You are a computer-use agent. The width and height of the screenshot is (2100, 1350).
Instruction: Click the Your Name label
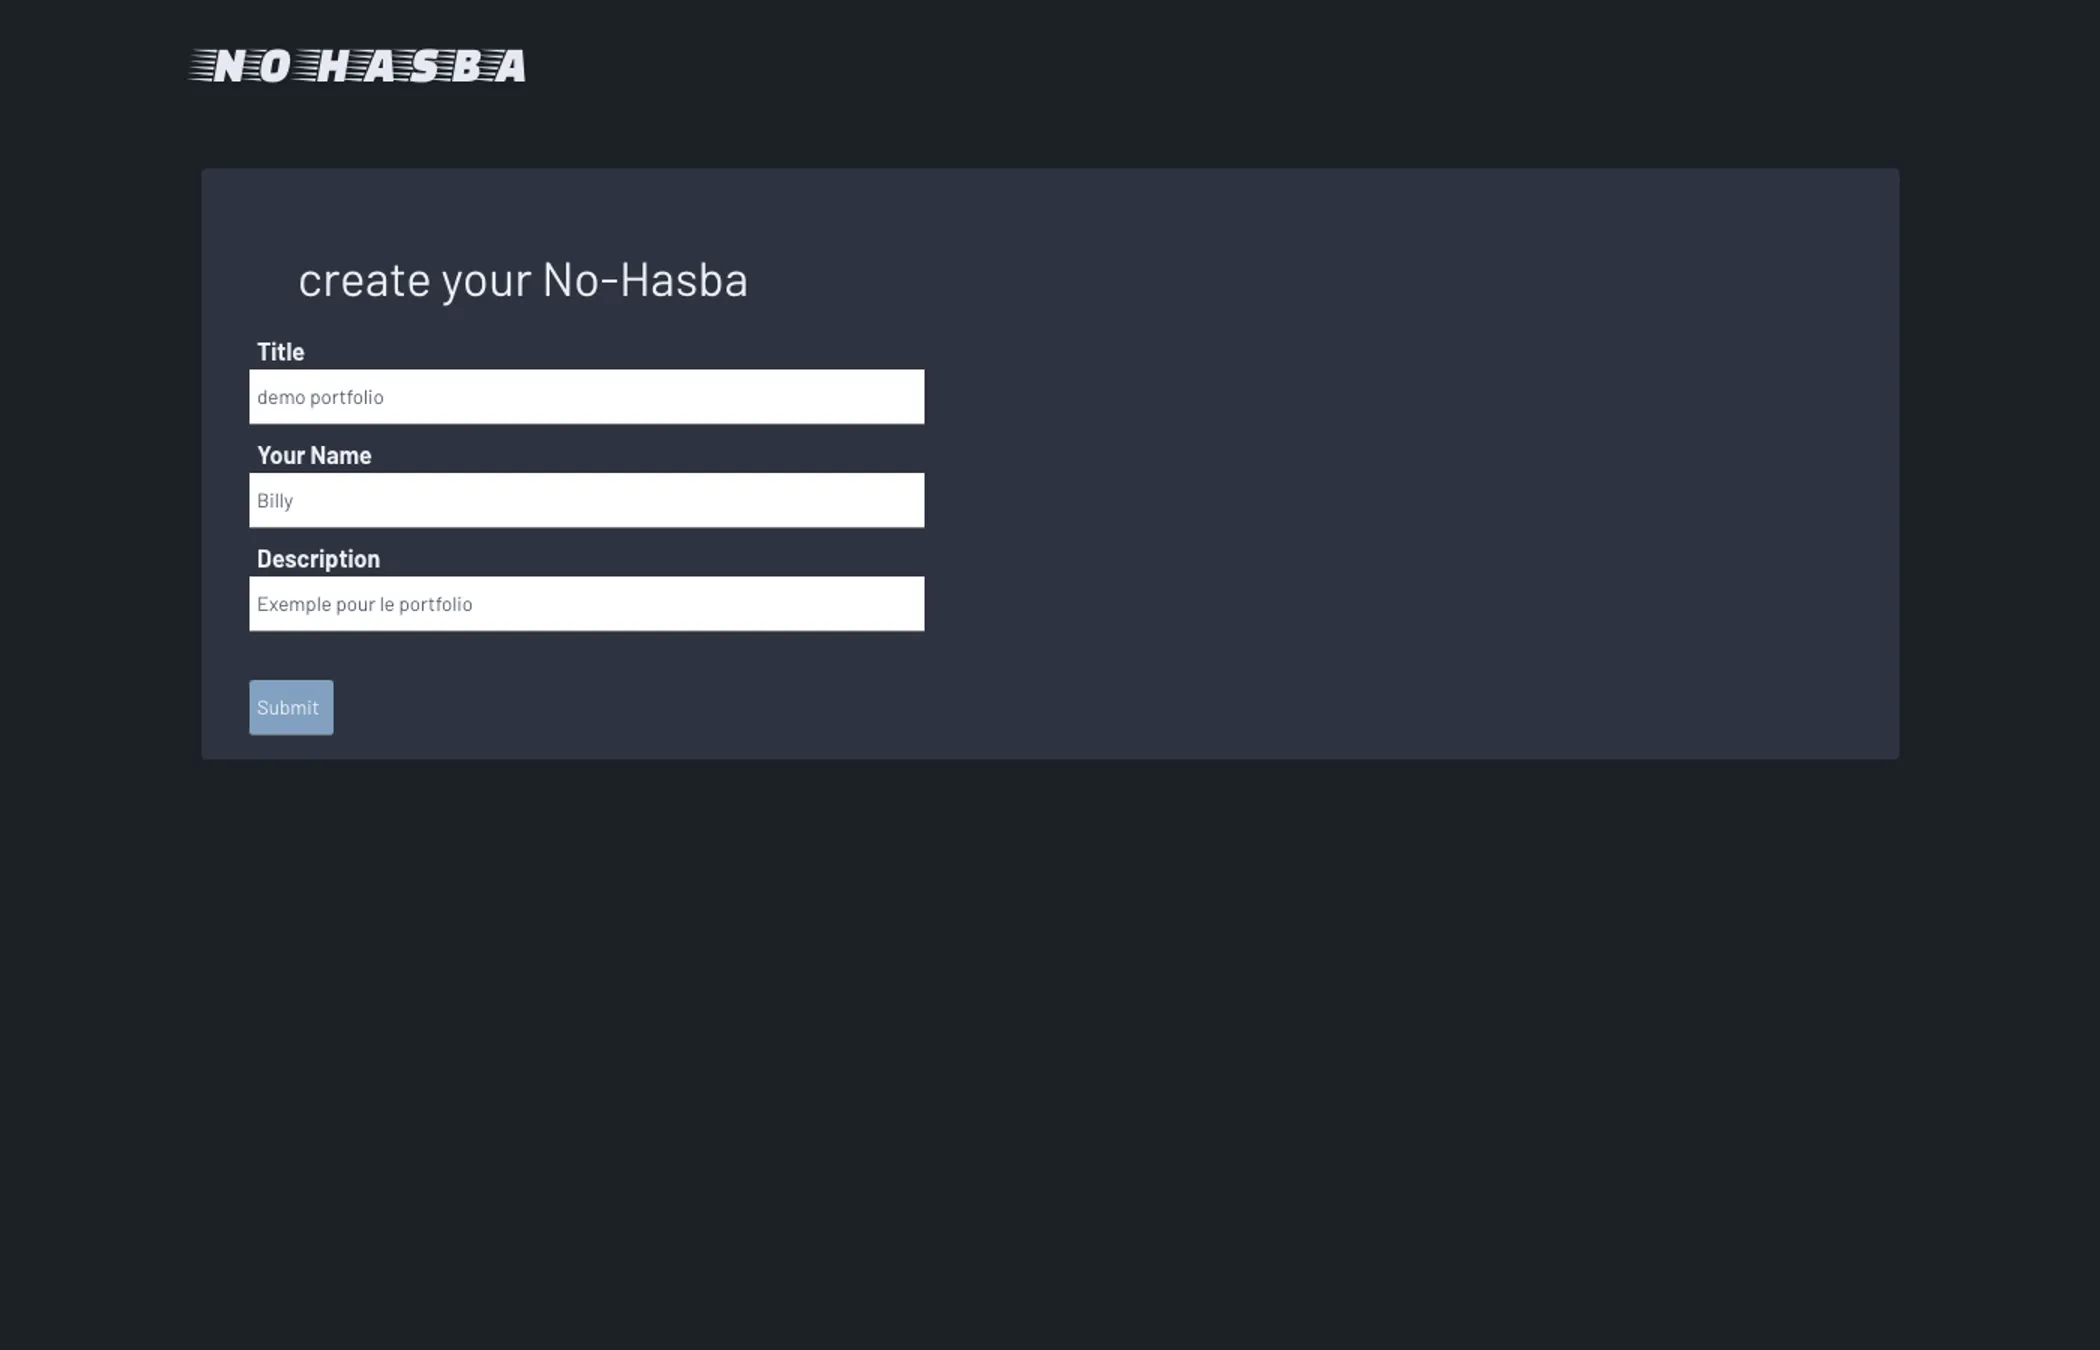[314, 456]
